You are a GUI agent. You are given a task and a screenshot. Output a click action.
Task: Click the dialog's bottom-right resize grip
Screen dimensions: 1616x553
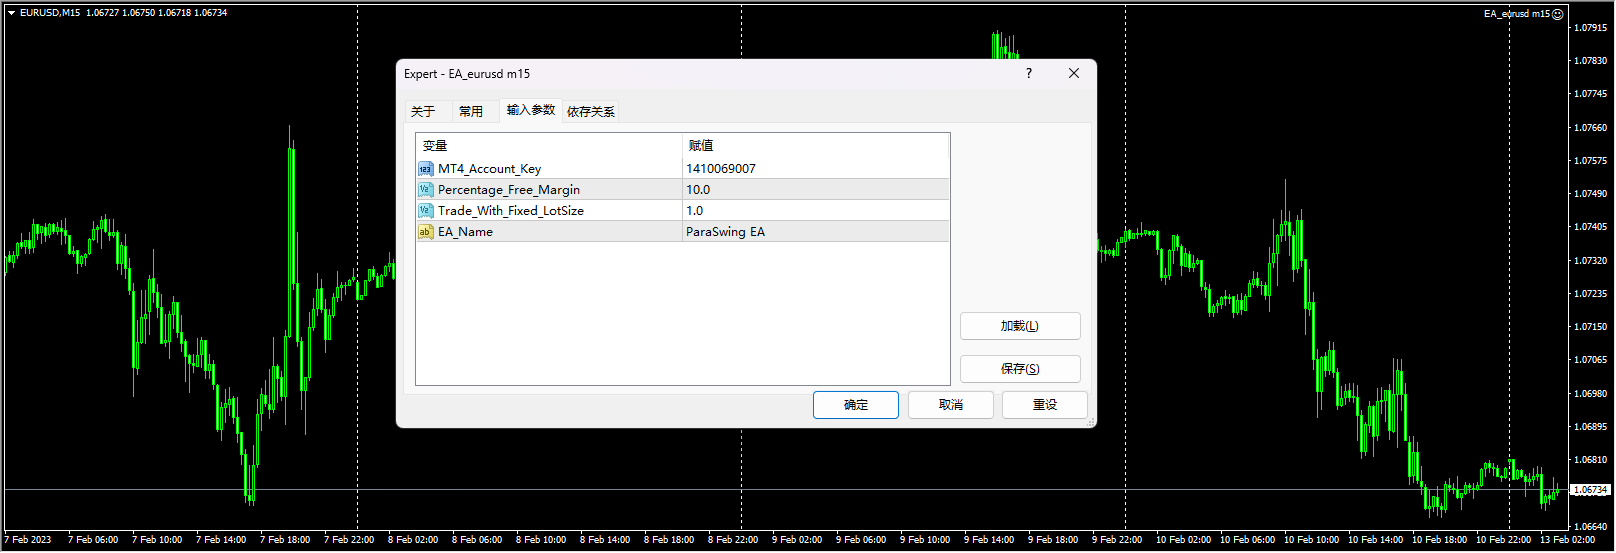pyautogui.click(x=1090, y=422)
